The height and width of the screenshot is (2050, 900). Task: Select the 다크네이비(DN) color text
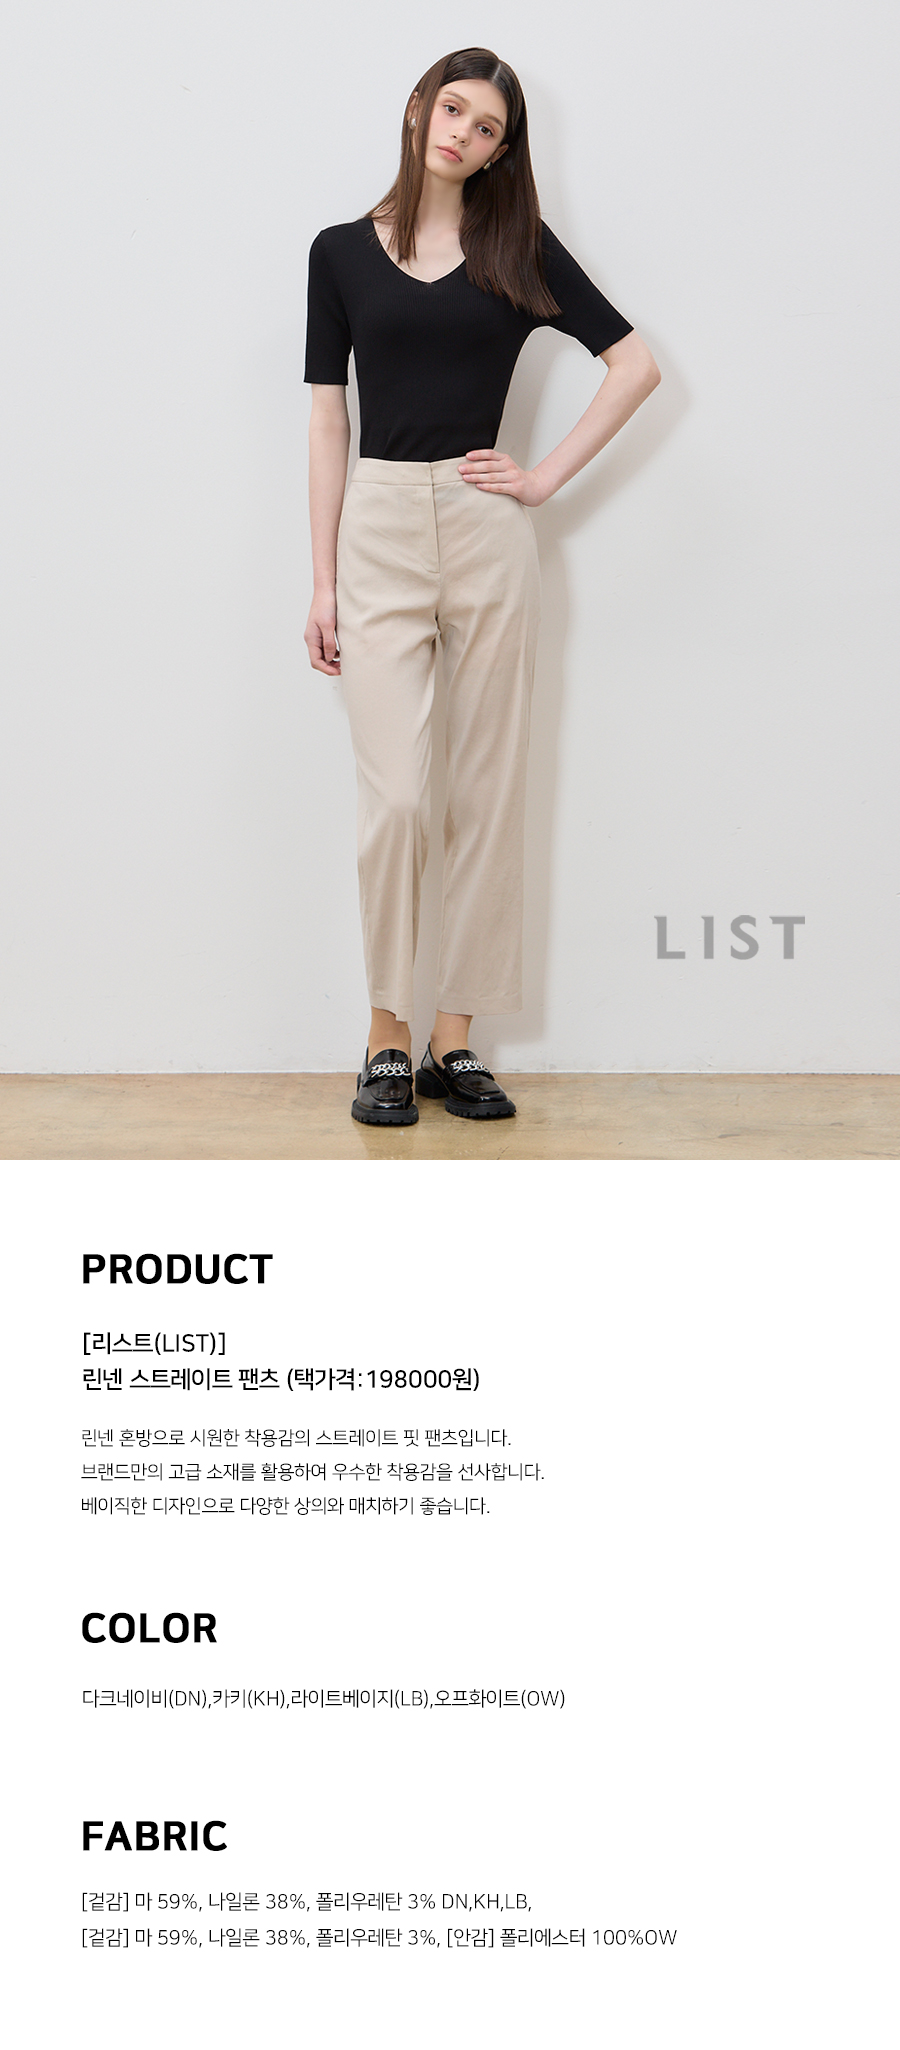pos(144,1698)
